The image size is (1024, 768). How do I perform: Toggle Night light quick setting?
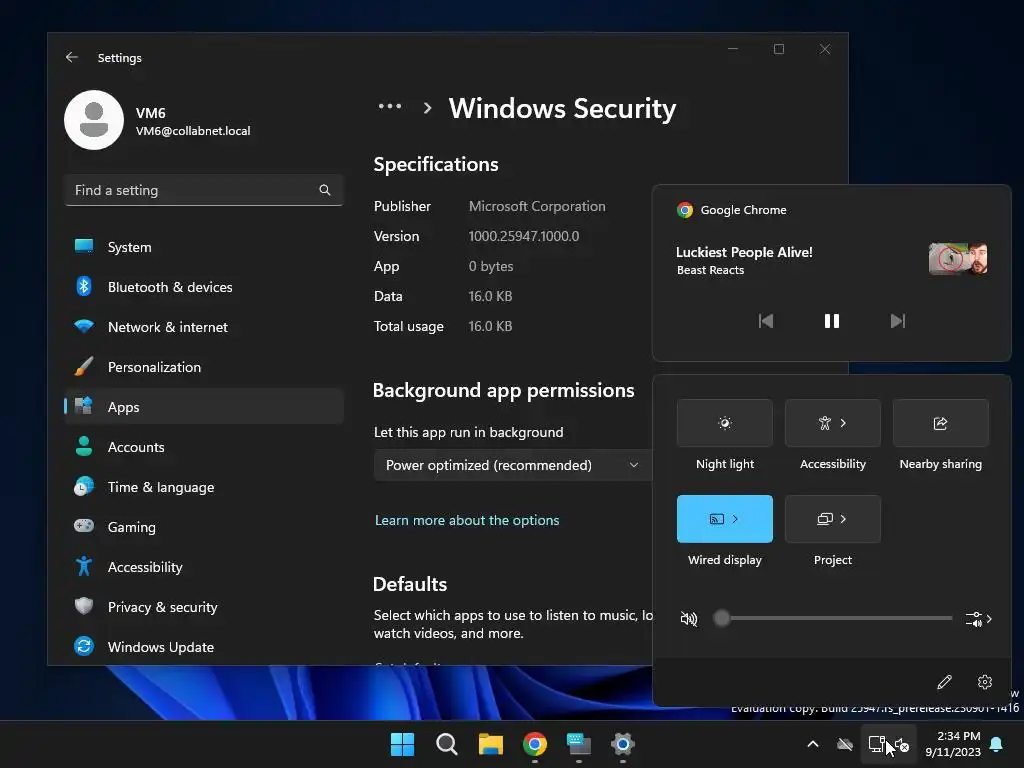725,423
